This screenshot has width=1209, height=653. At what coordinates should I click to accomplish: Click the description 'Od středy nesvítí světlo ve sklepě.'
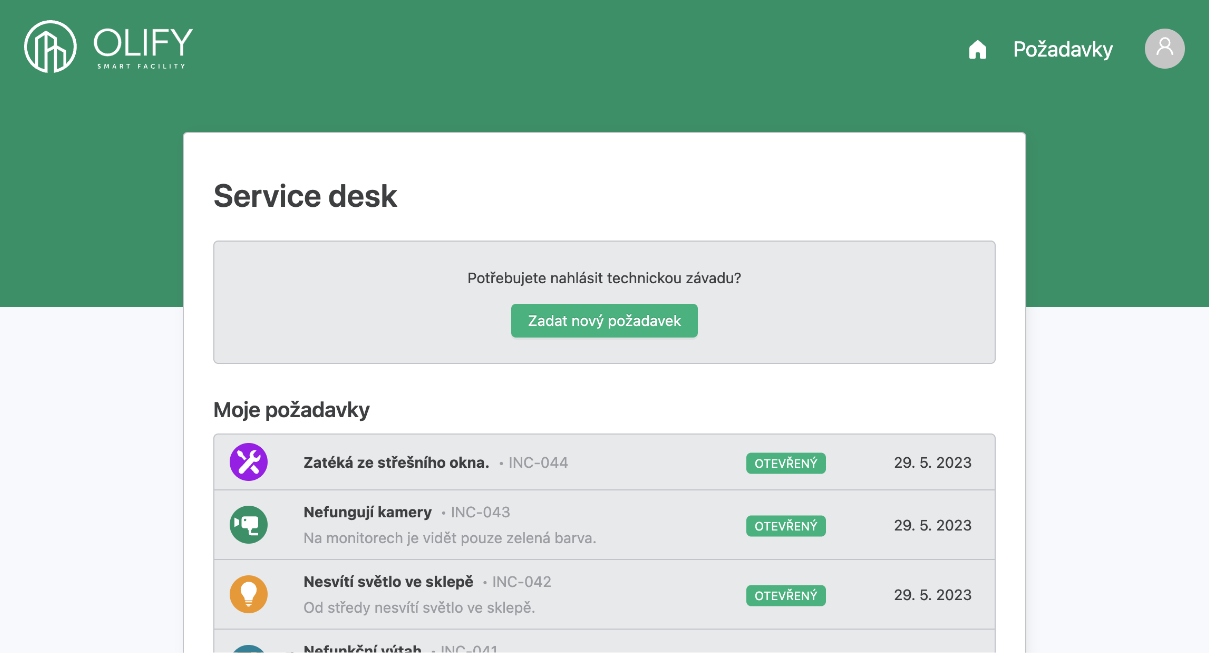[419, 608]
